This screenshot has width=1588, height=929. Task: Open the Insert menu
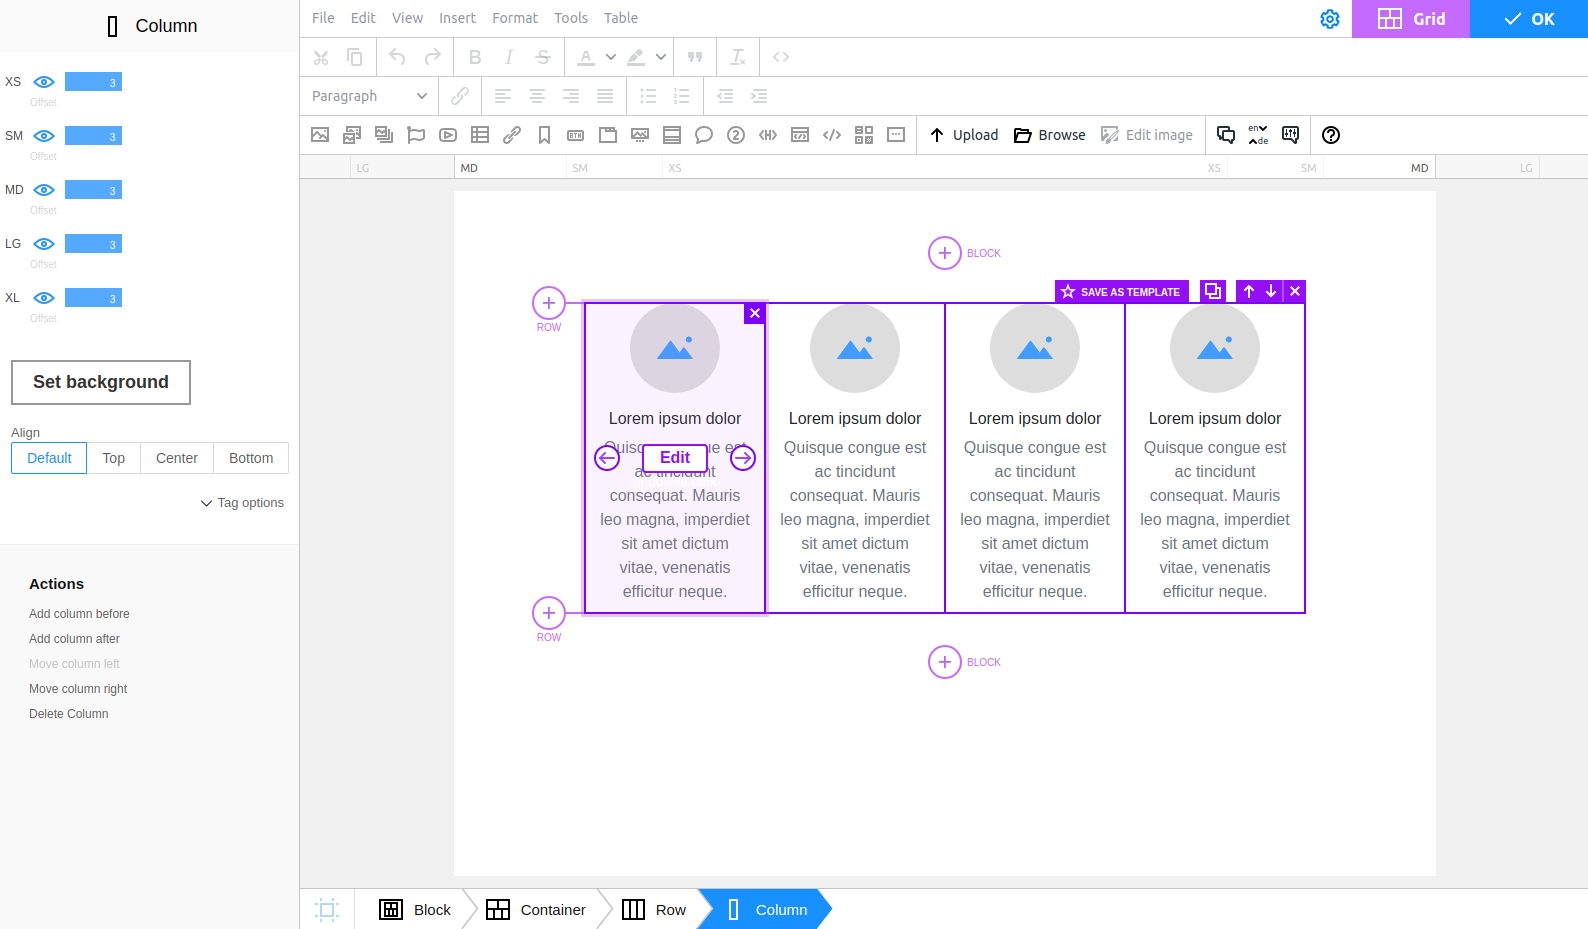click(x=457, y=18)
